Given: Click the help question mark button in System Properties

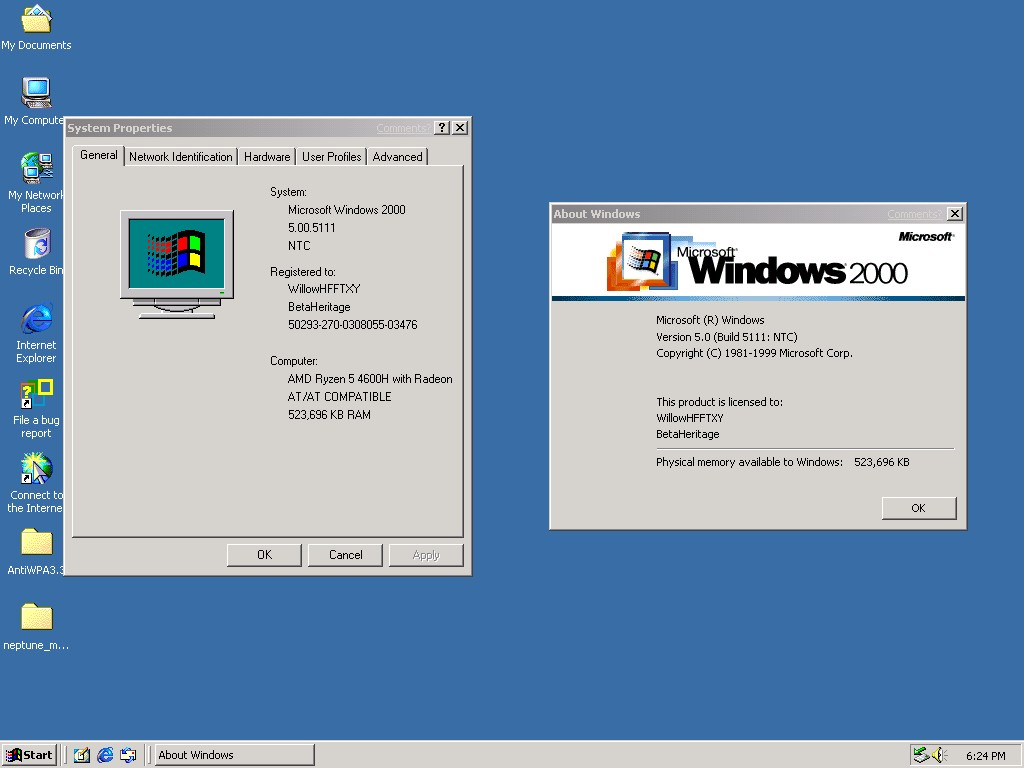Looking at the screenshot, I should click(x=442, y=128).
